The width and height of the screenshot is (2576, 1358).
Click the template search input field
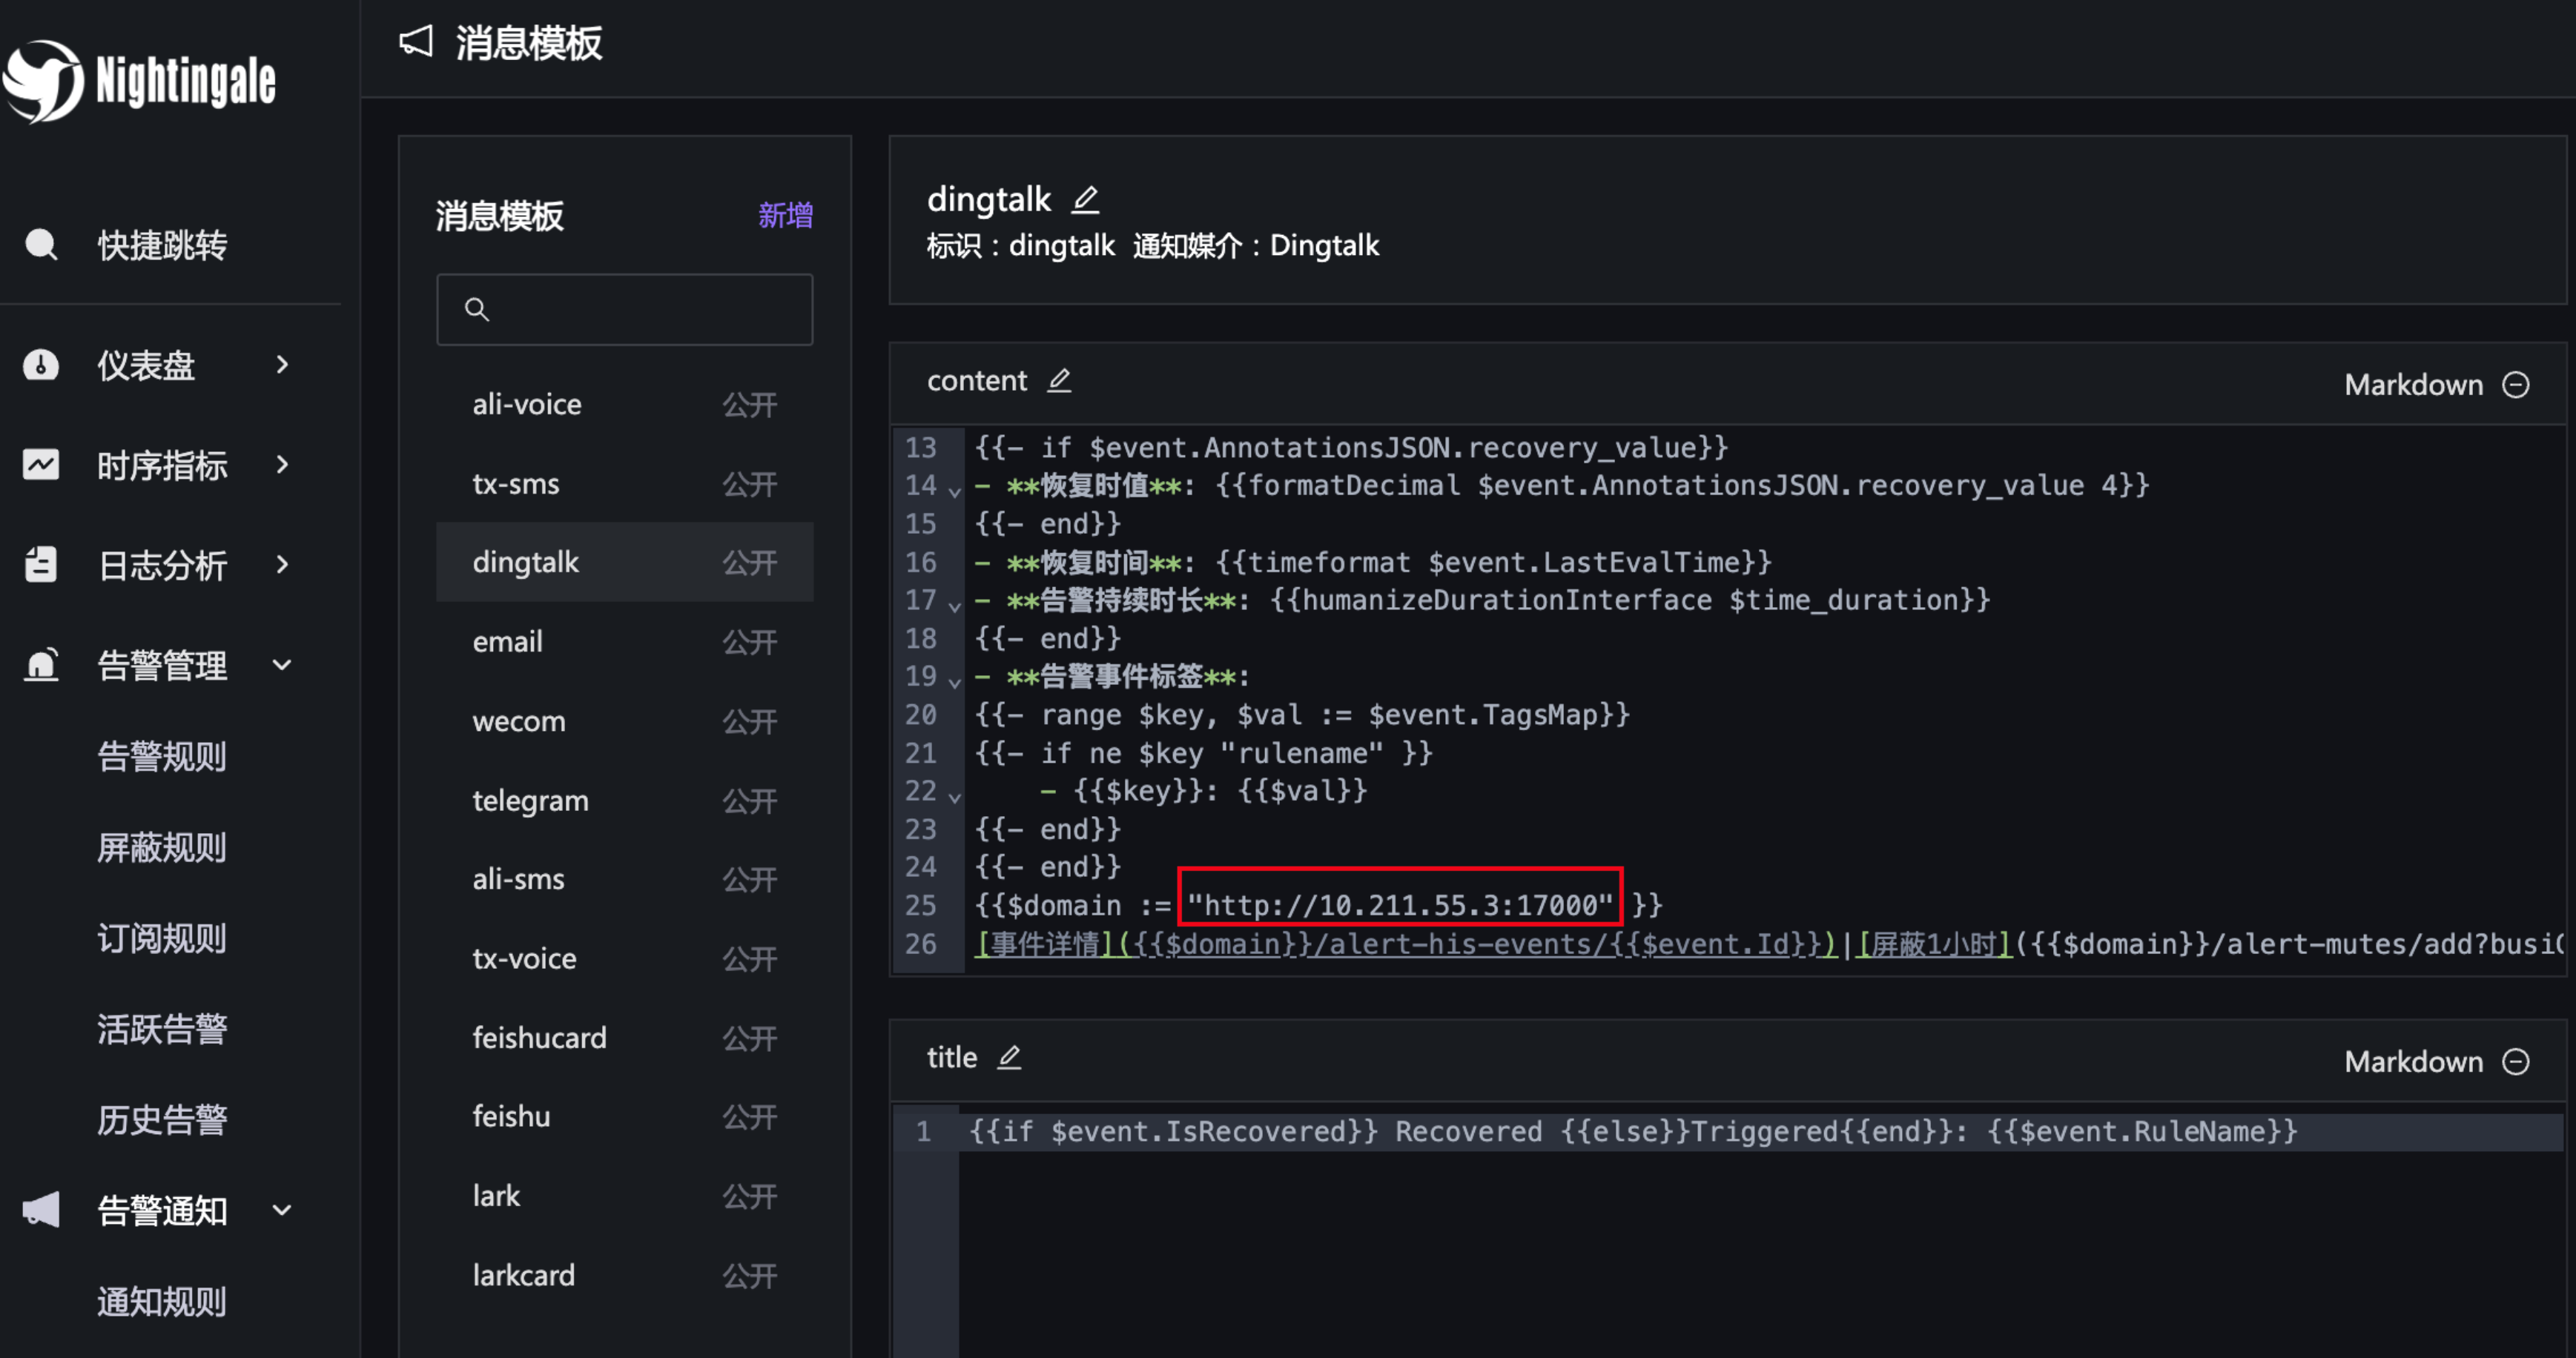click(640, 310)
